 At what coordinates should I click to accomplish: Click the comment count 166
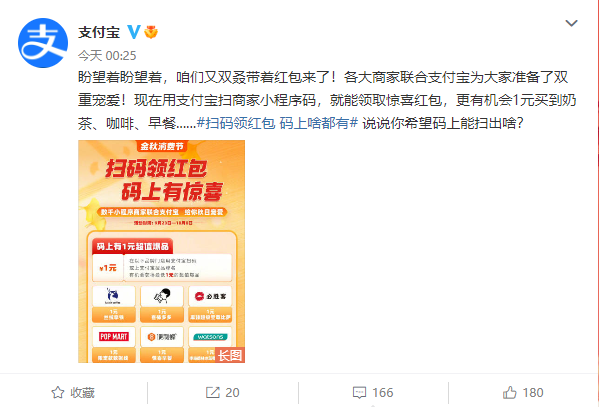[x=382, y=392]
